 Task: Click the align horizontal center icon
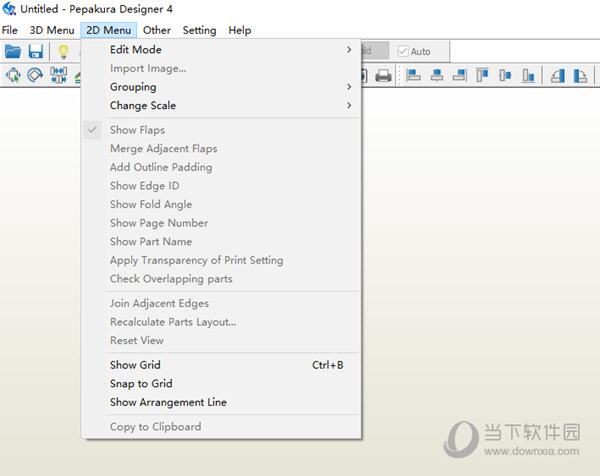[x=437, y=75]
